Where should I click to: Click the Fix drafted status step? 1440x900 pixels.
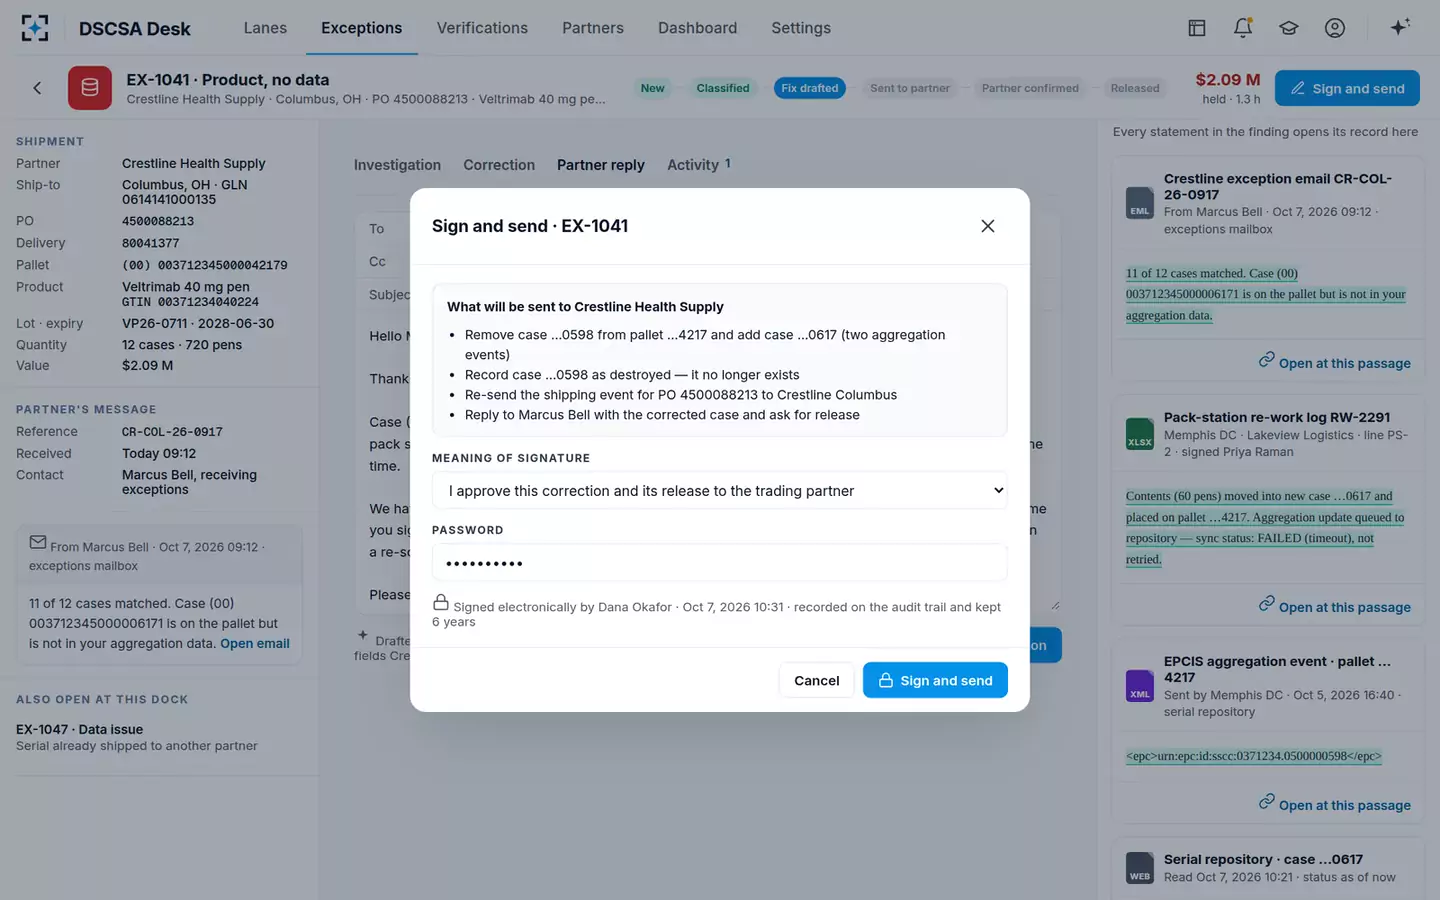point(810,88)
